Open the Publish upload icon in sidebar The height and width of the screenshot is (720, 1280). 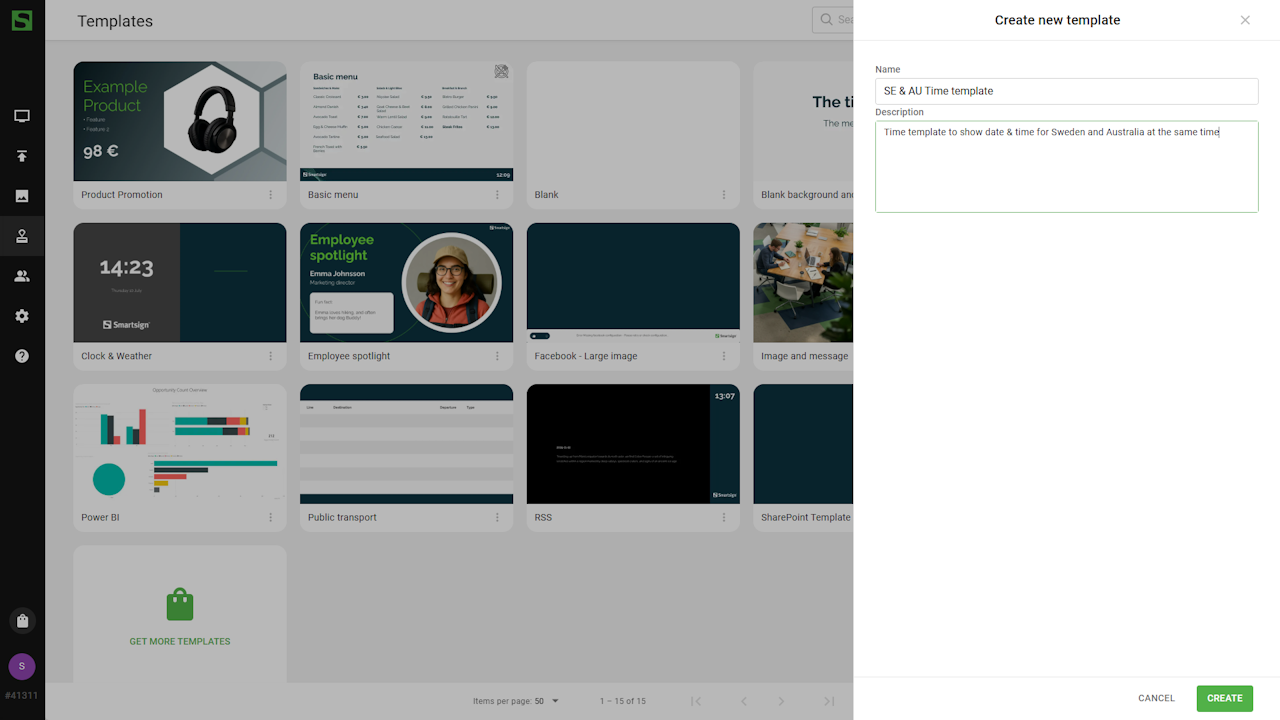[22, 156]
